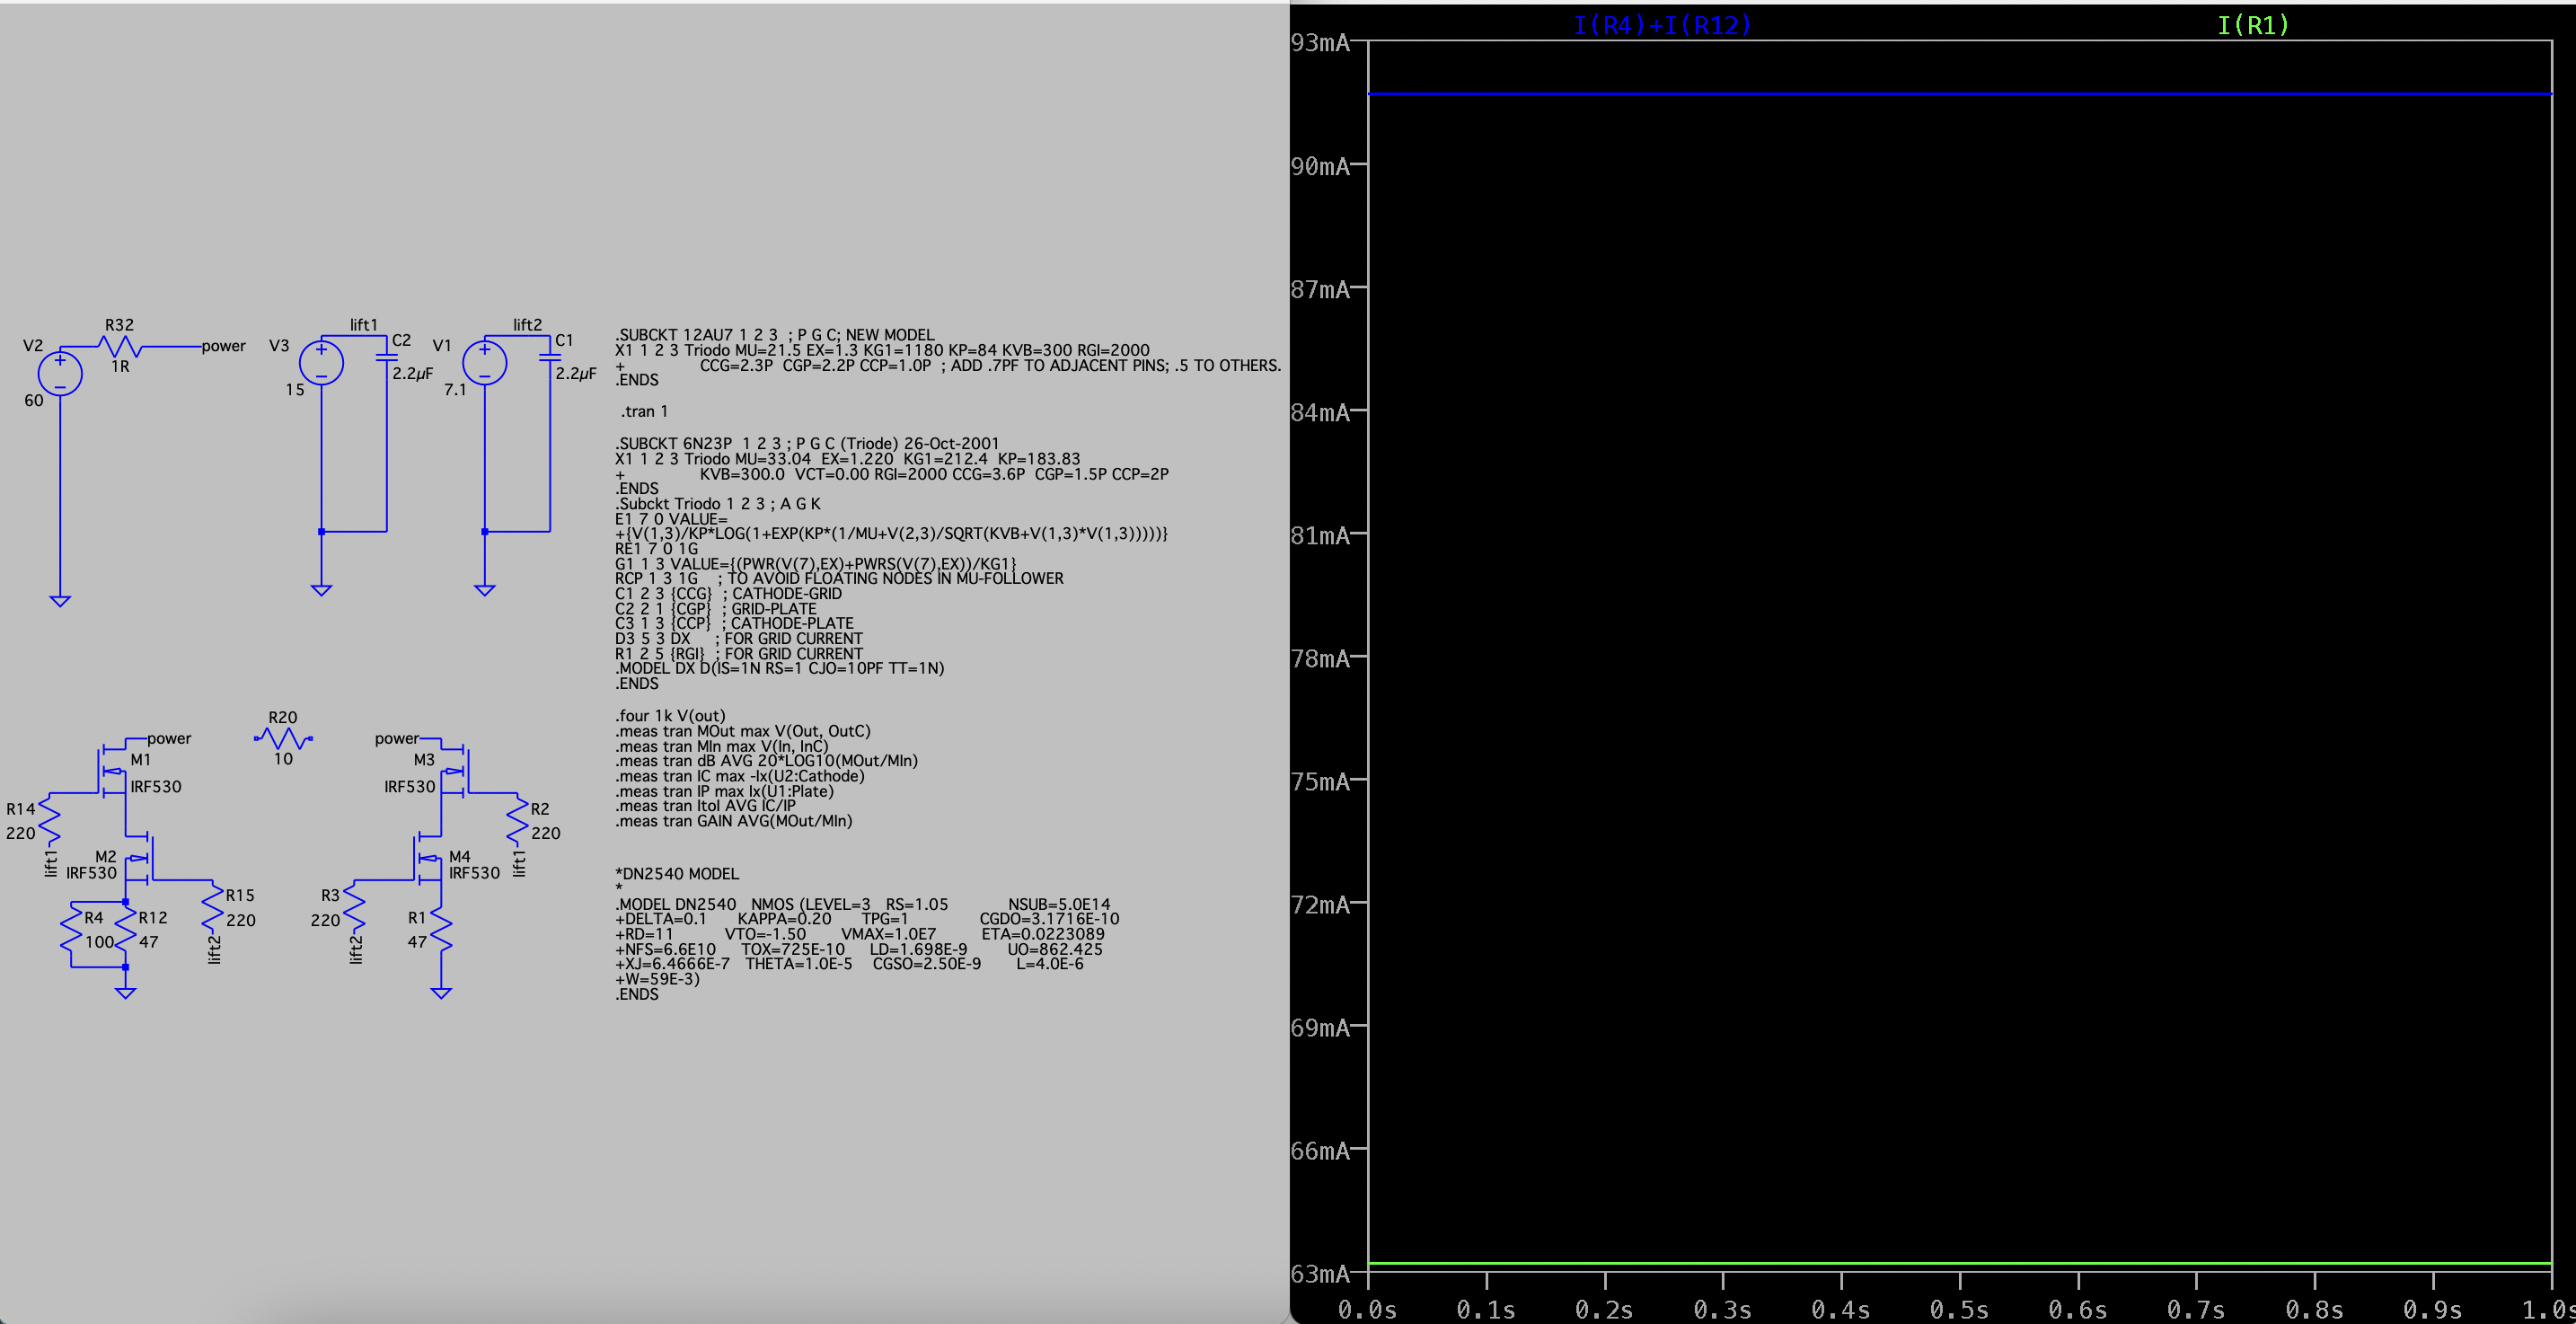Click the ground symbol below R1
Image resolution: width=2576 pixels, height=1324 pixels.
[x=441, y=992]
